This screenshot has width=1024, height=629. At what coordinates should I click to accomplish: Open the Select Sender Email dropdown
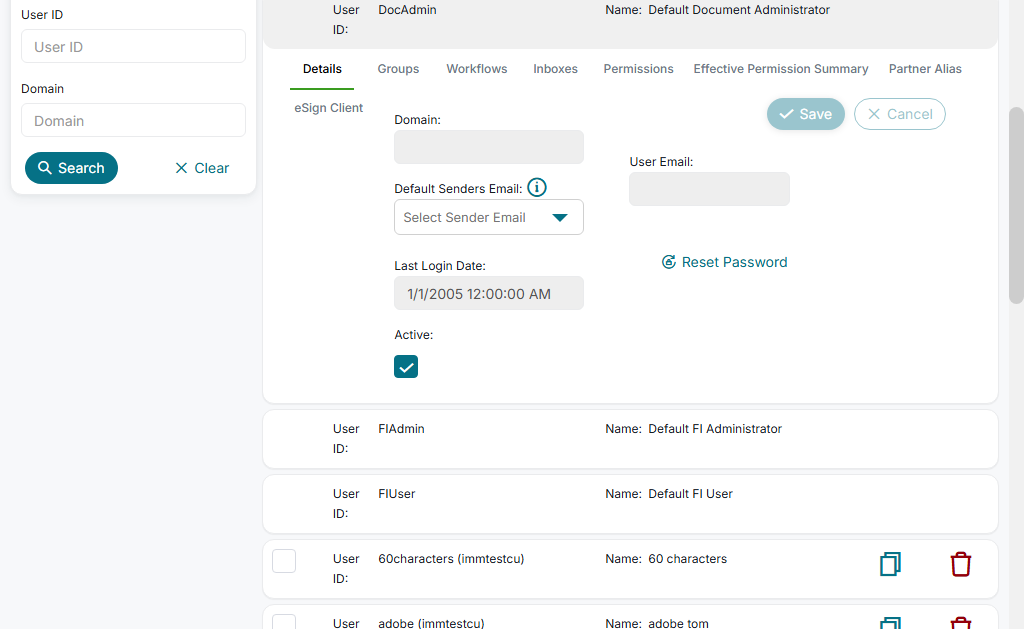[489, 218]
